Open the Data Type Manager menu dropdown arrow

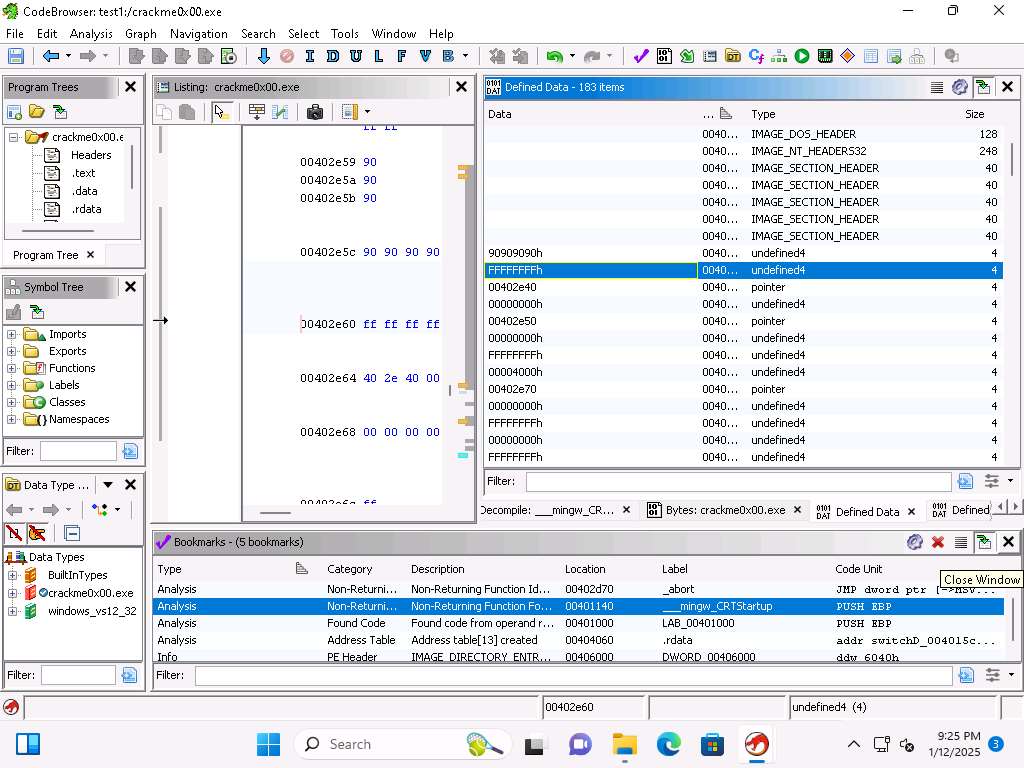pos(108,485)
